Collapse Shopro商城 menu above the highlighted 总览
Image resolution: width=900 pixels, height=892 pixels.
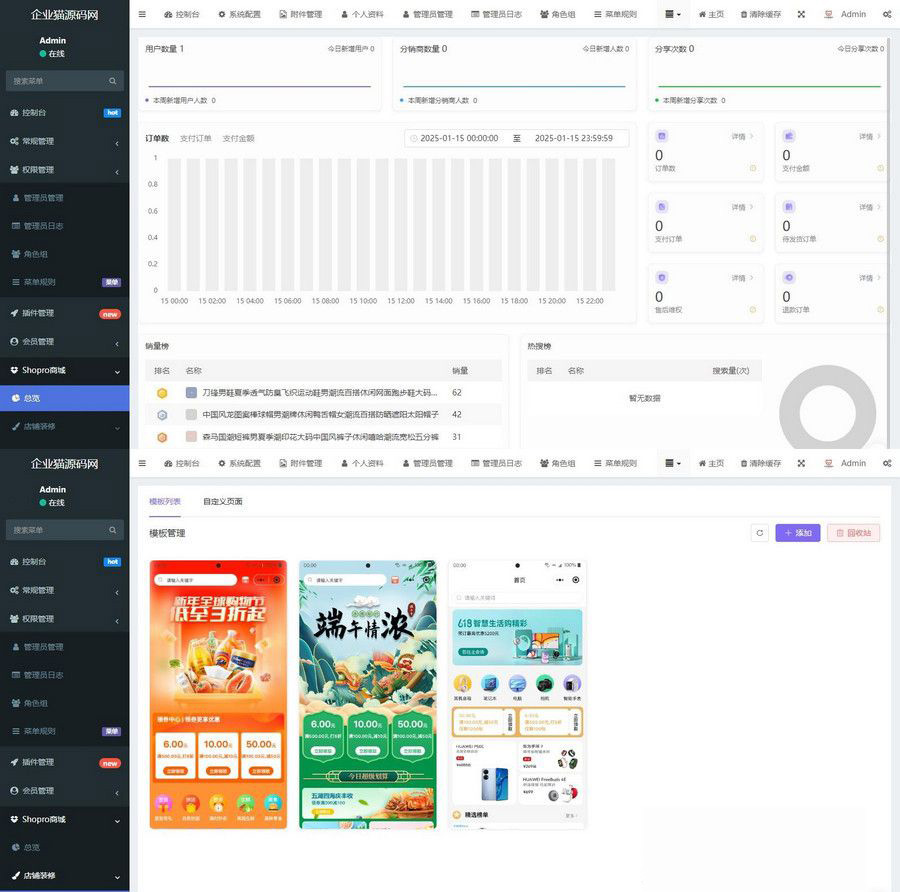click(64, 370)
